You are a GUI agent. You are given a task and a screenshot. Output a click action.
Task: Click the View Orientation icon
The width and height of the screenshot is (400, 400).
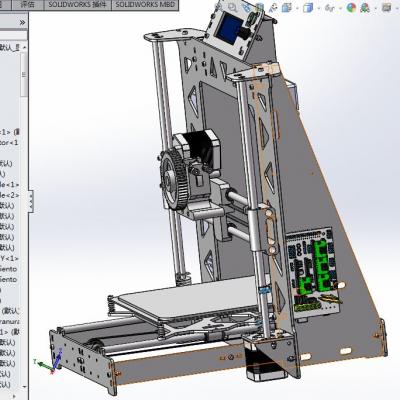tap(287, 7)
